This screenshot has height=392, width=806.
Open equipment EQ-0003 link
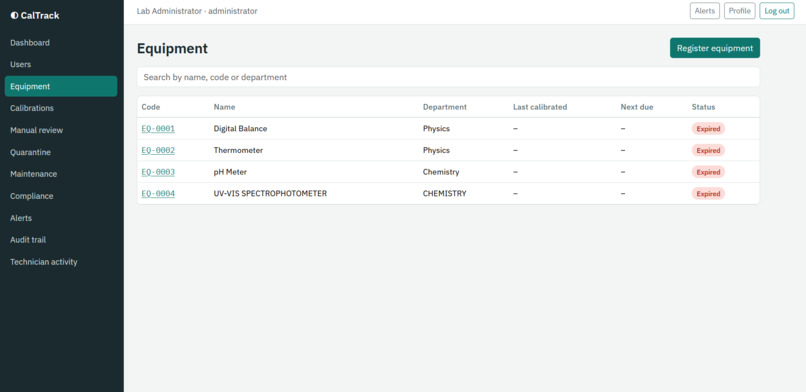[x=158, y=172]
